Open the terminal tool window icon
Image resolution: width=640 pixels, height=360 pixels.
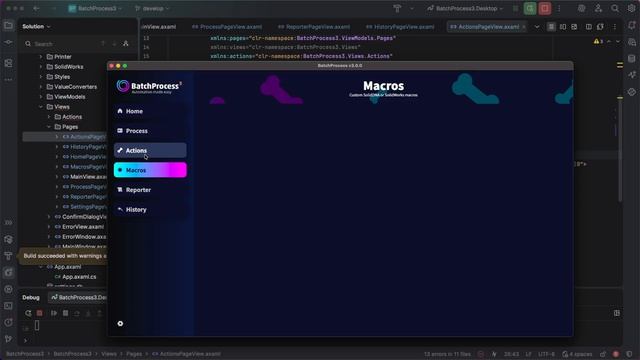pyautogui.click(x=8, y=306)
